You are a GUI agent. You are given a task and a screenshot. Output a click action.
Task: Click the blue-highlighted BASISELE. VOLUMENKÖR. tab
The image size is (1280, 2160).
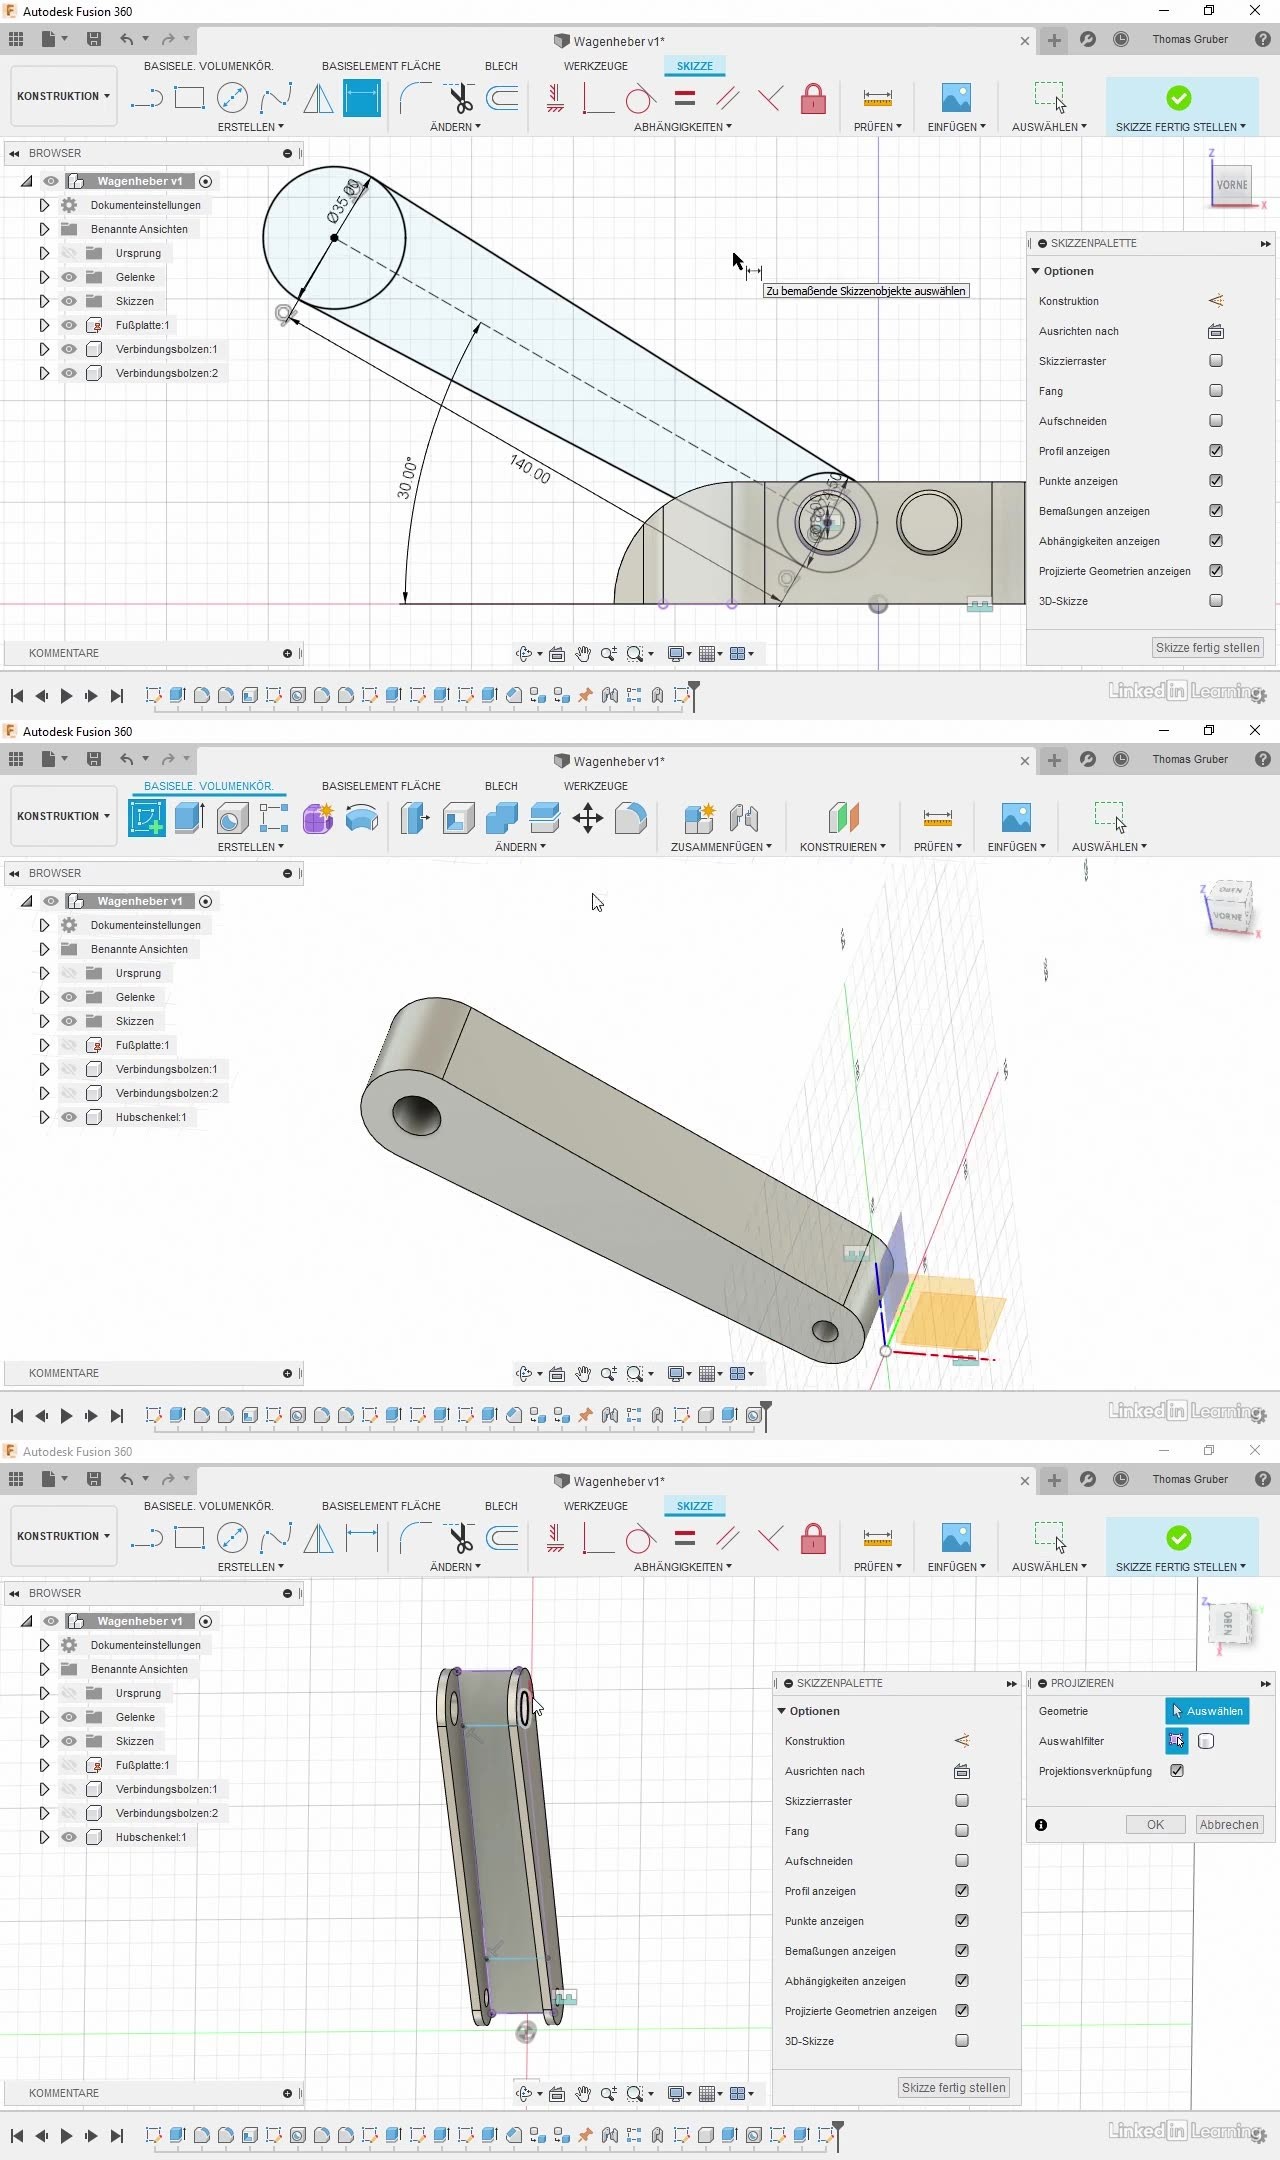208,786
